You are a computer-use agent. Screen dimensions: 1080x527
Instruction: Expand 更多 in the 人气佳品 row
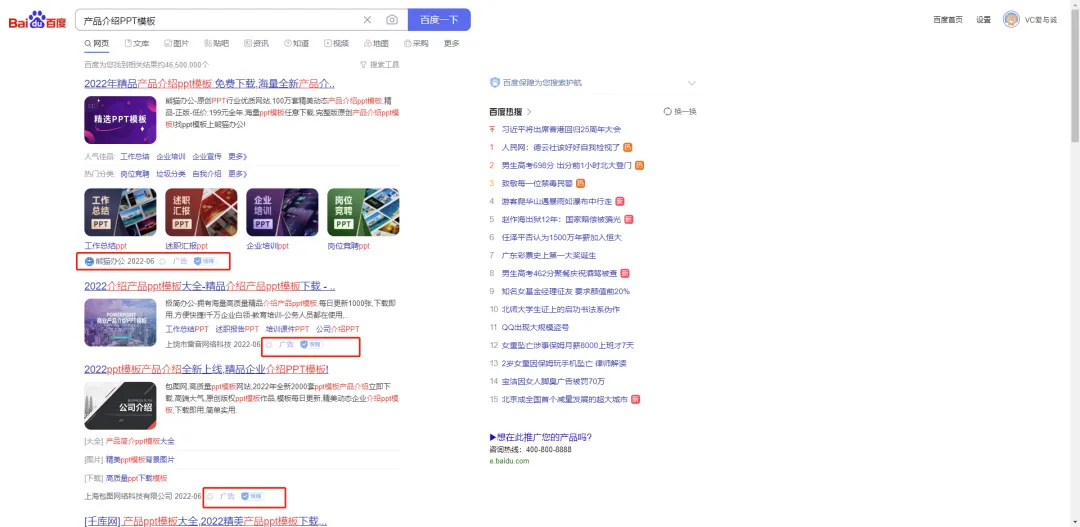(x=237, y=156)
